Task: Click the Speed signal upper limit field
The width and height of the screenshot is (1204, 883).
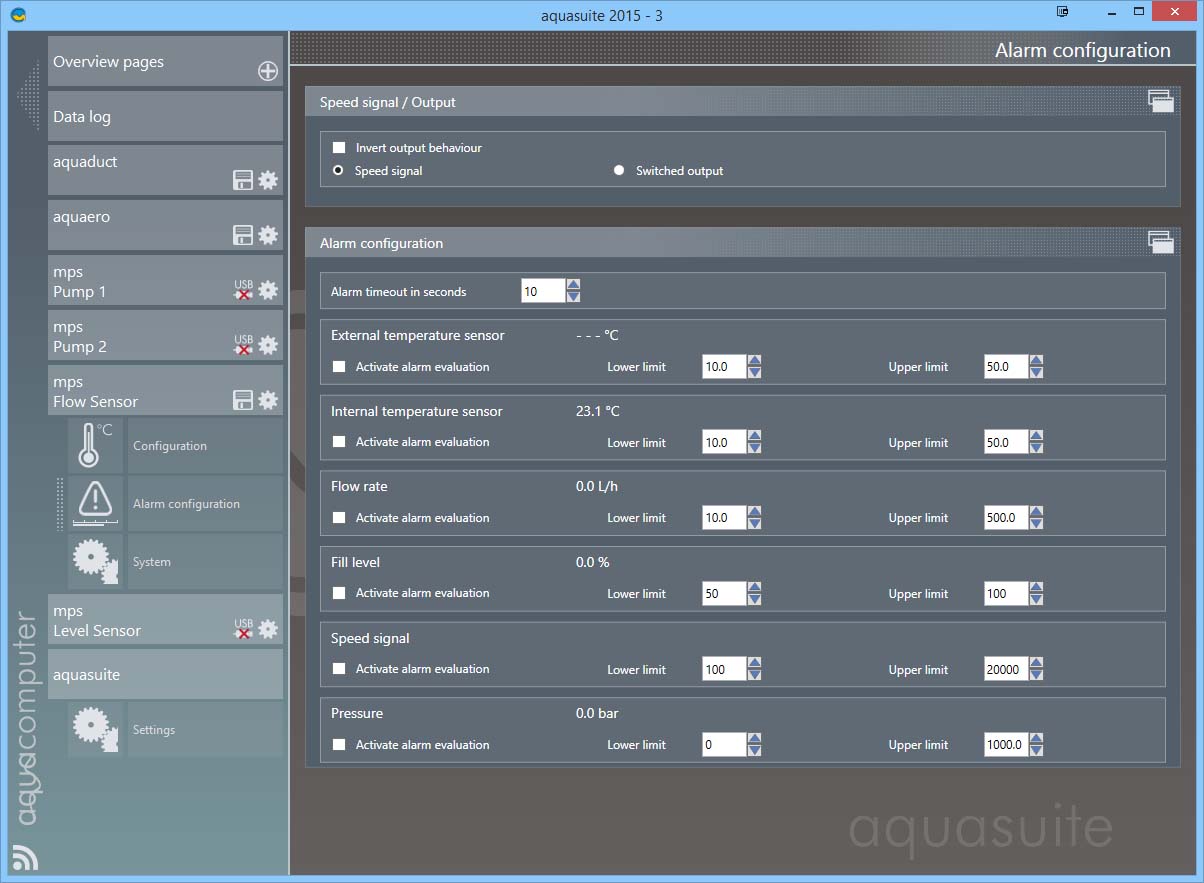Action: [x=1005, y=670]
